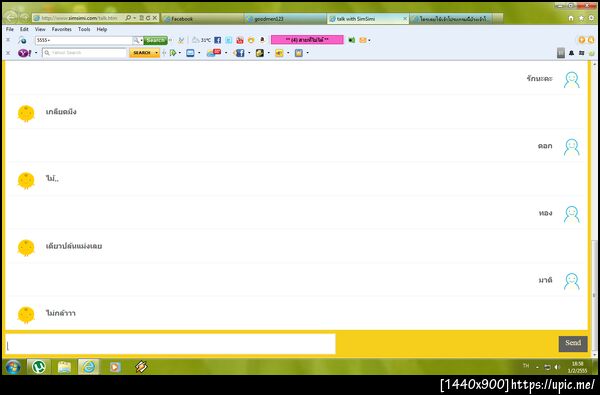Open the Edit menu

point(24,29)
